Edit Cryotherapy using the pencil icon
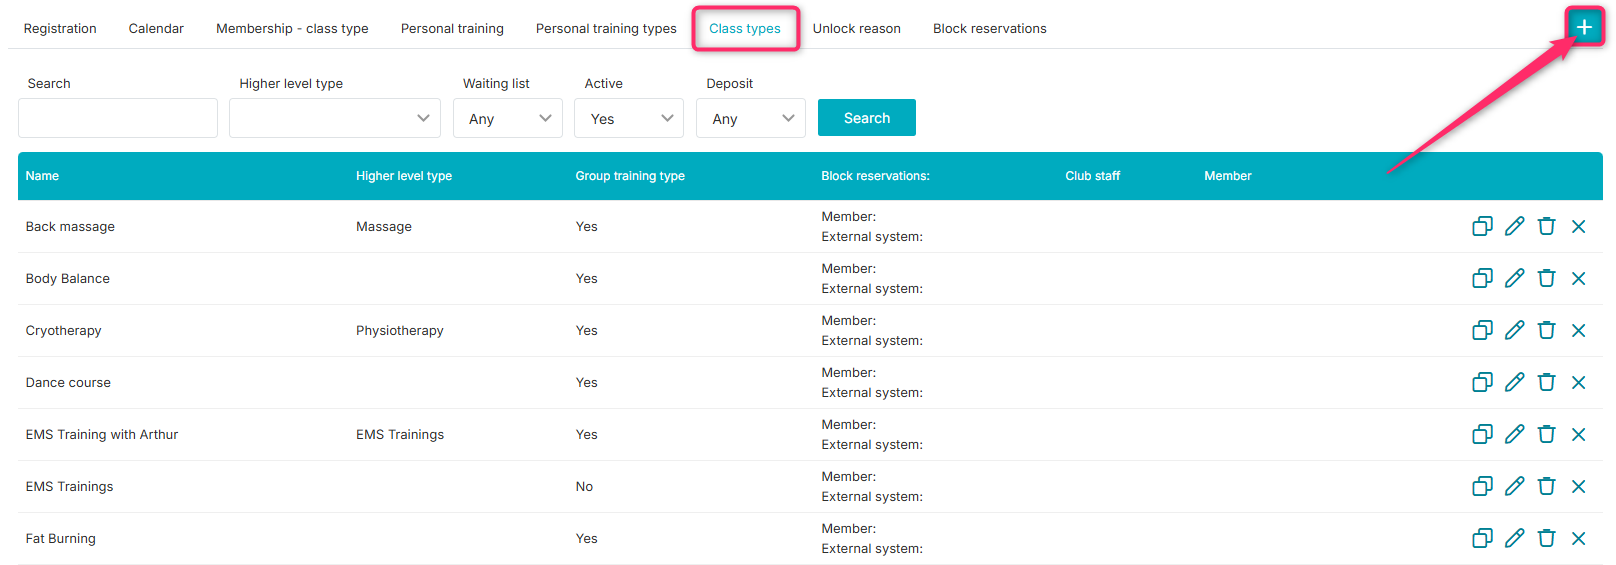 click(x=1514, y=330)
